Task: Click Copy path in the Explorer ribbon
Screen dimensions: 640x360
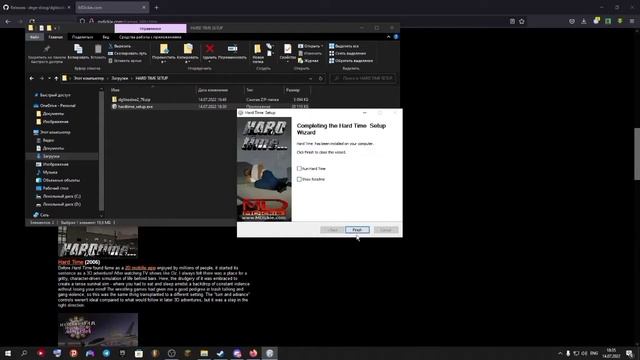Action: coord(127,53)
